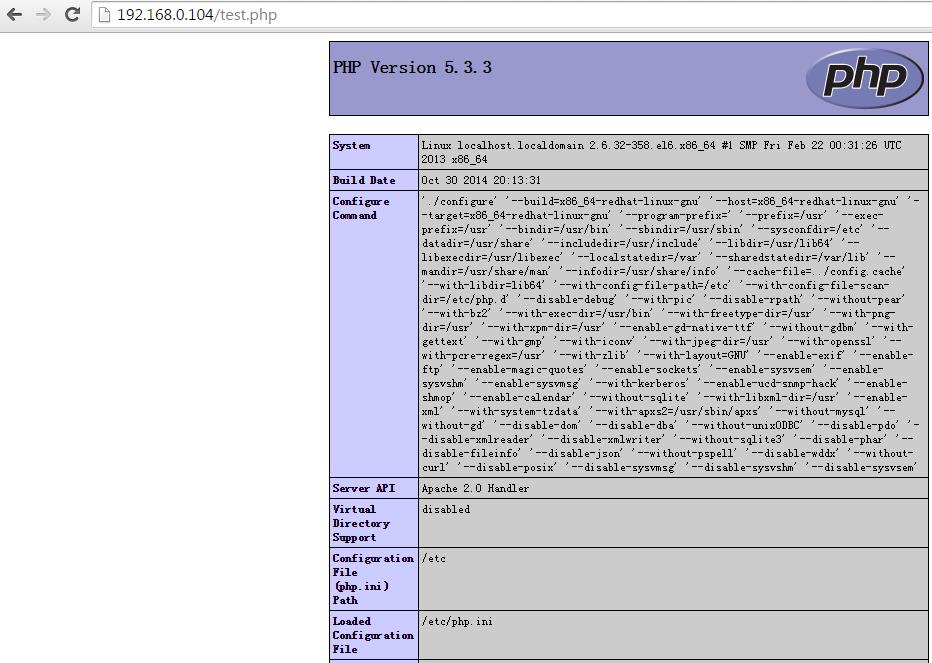Select the 'Loaded Configuration File' label

[x=373, y=635]
